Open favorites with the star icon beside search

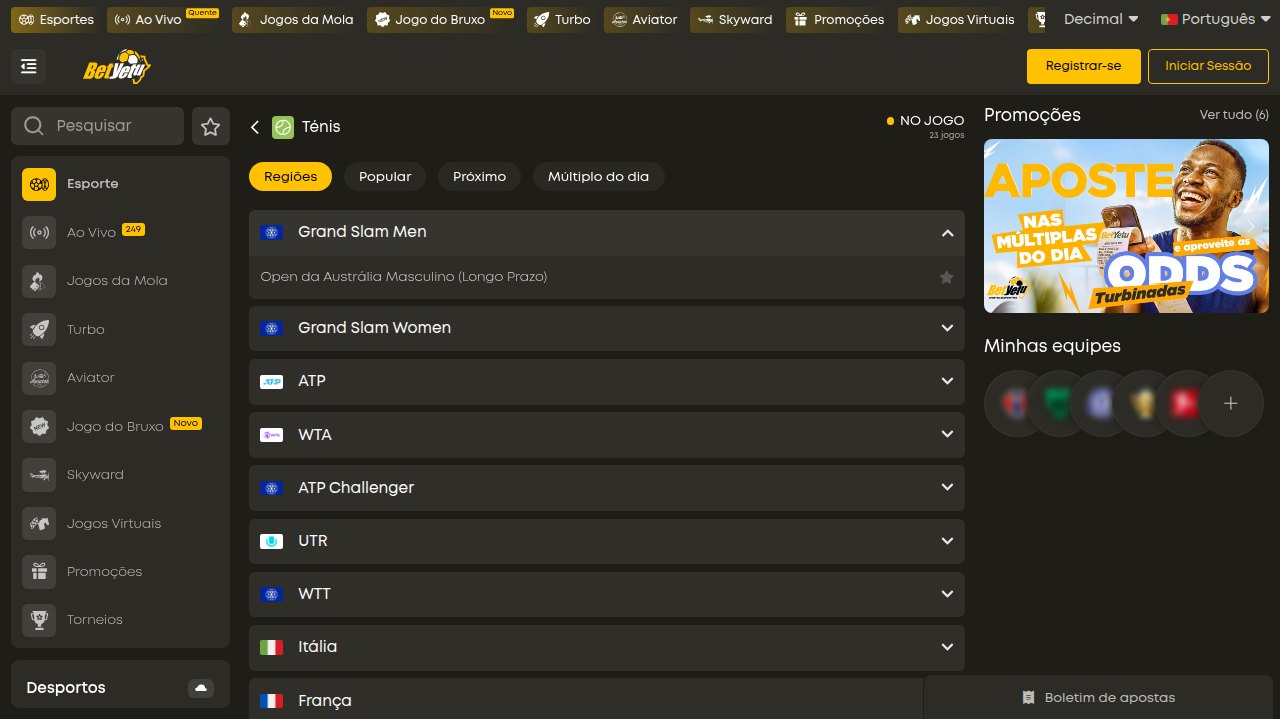tap(210, 126)
